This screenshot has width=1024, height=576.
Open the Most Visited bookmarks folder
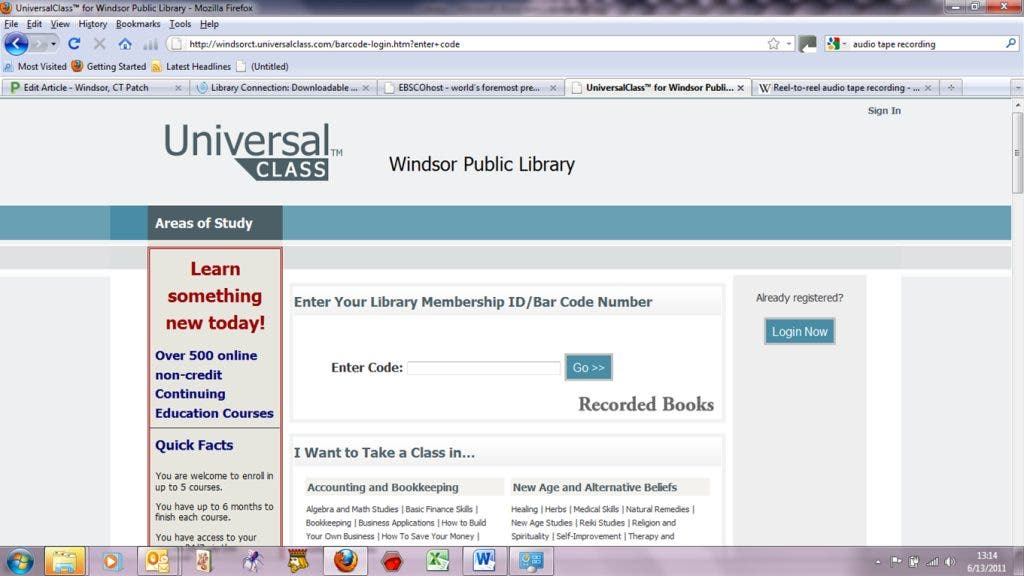coord(35,67)
